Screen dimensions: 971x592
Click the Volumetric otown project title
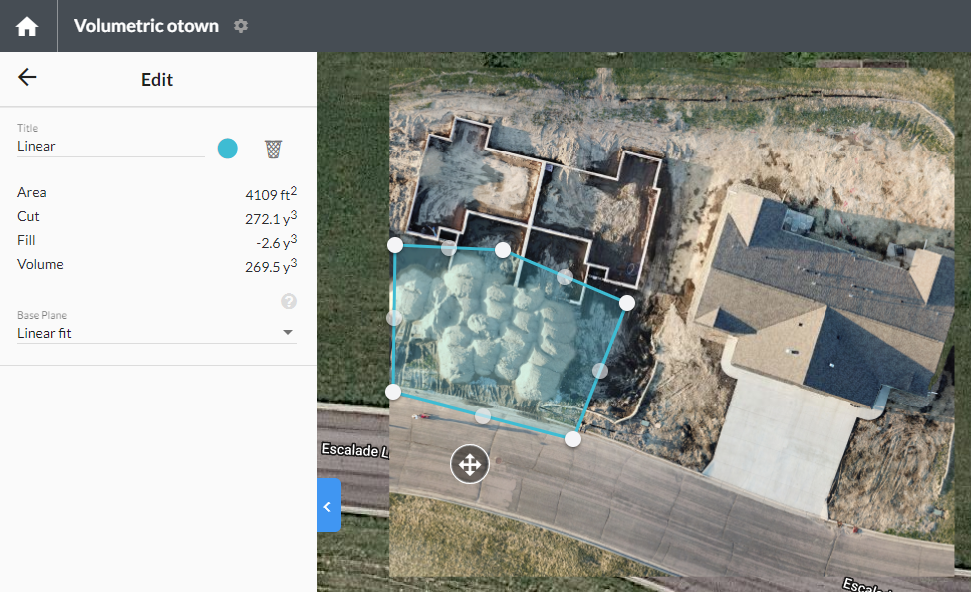[x=146, y=26]
